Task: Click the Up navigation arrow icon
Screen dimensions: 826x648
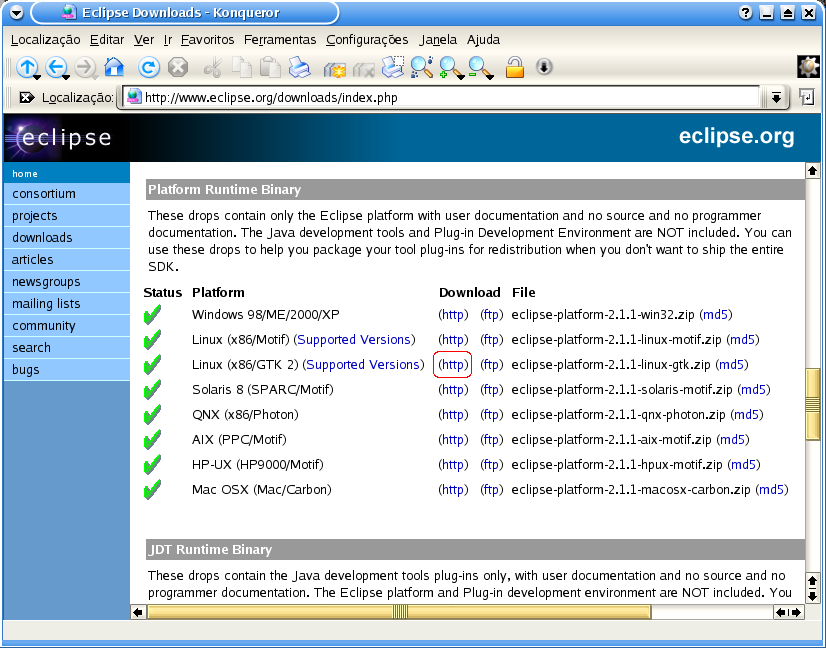Action: pyautogui.click(x=27, y=67)
